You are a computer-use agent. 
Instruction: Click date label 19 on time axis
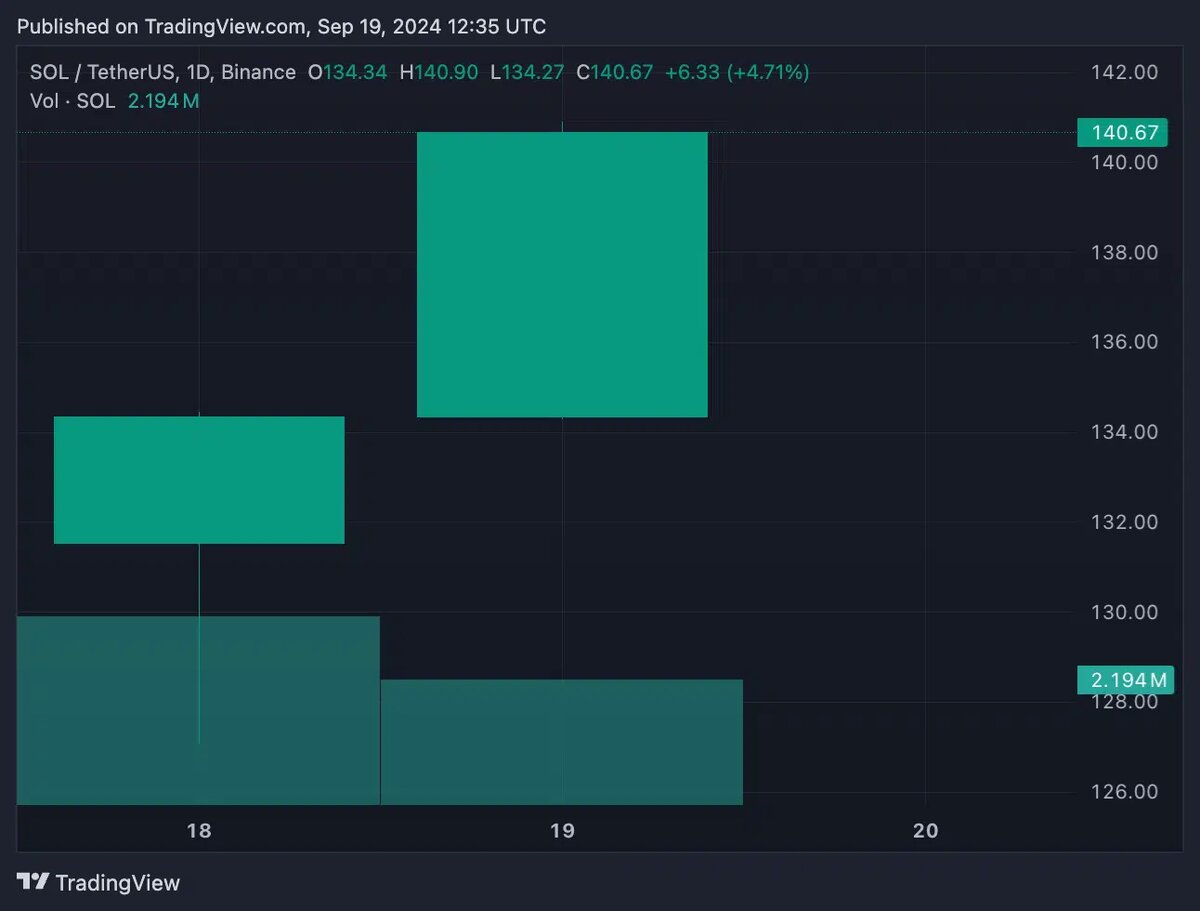562,830
